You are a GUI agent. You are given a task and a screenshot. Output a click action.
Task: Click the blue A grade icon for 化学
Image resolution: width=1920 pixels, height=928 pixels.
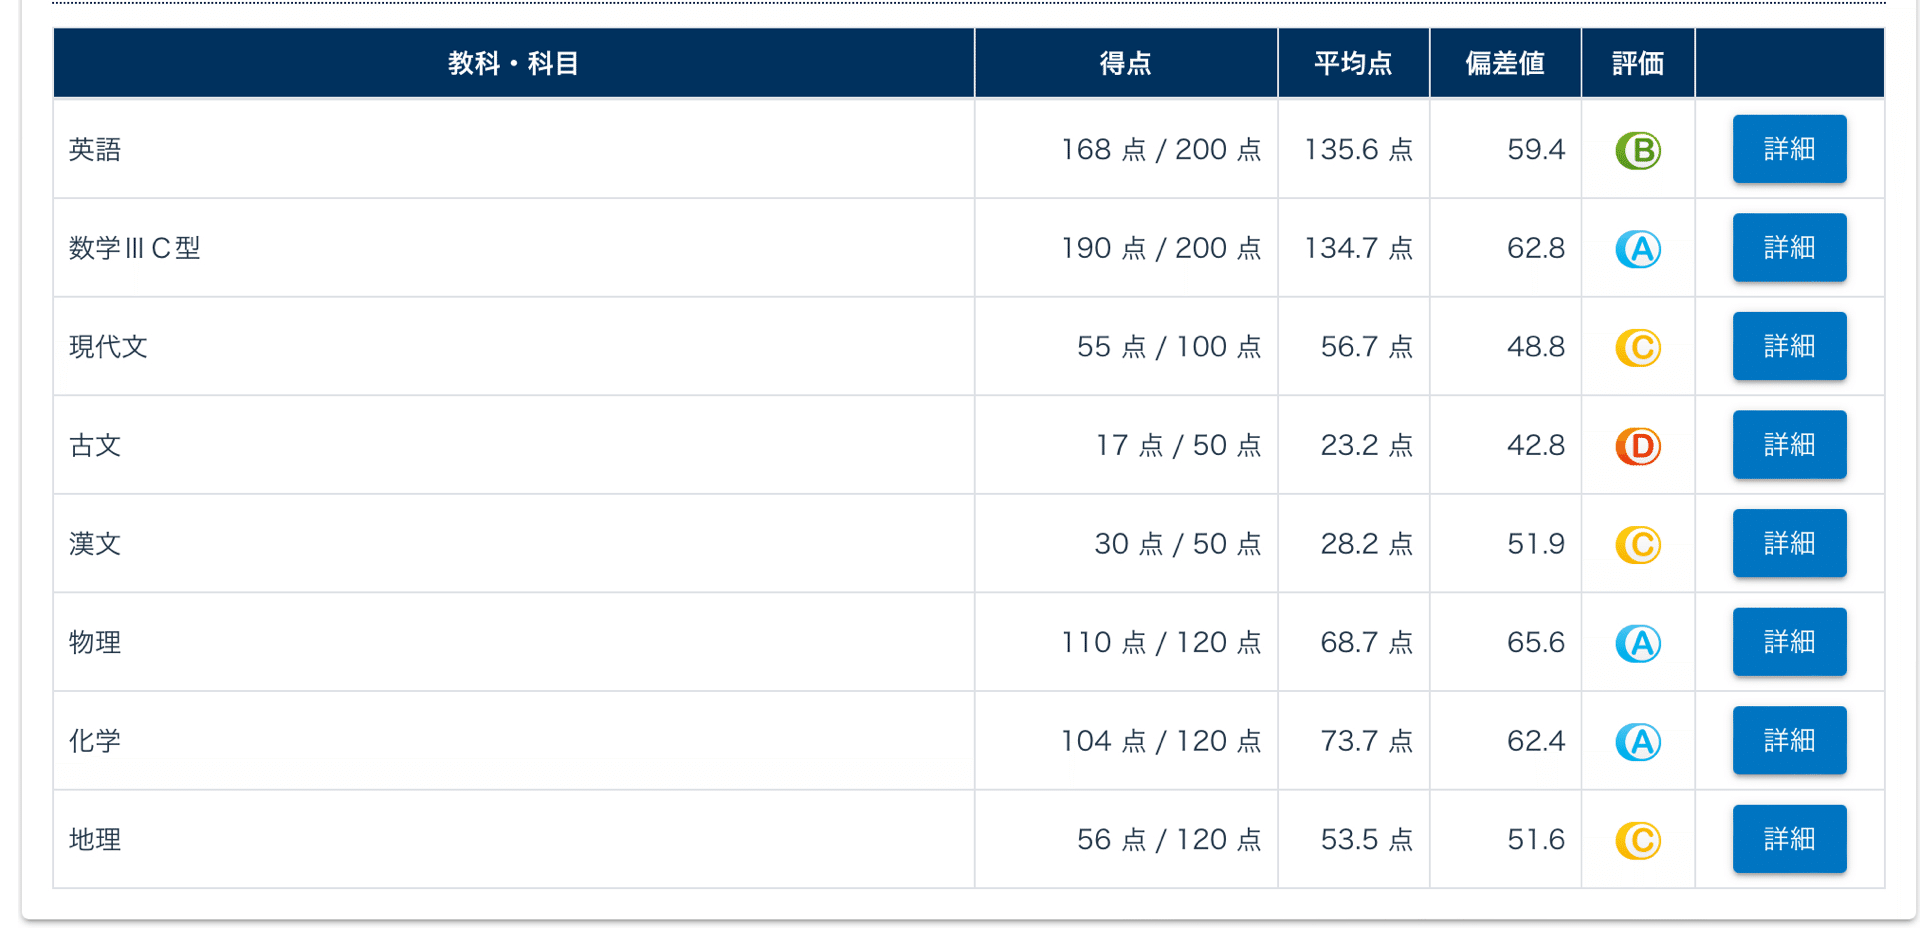click(x=1638, y=742)
